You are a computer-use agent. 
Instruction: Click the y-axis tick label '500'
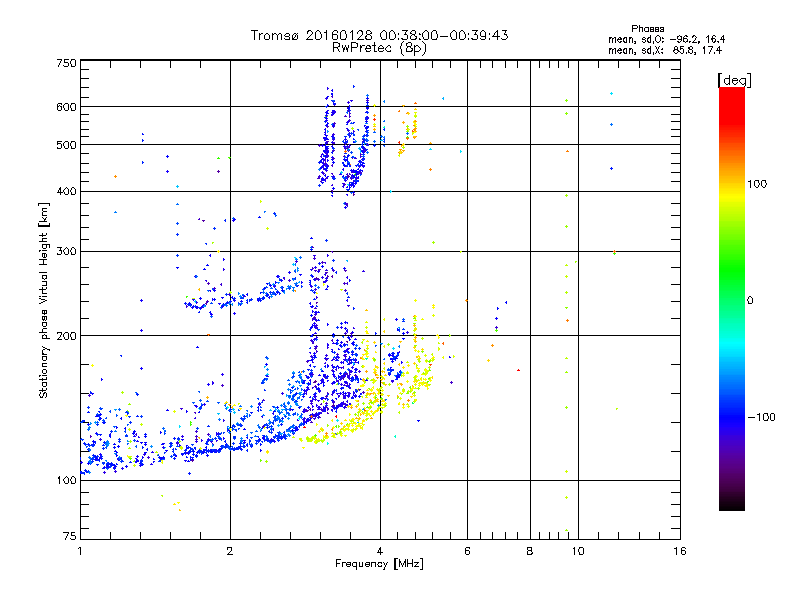(66, 145)
